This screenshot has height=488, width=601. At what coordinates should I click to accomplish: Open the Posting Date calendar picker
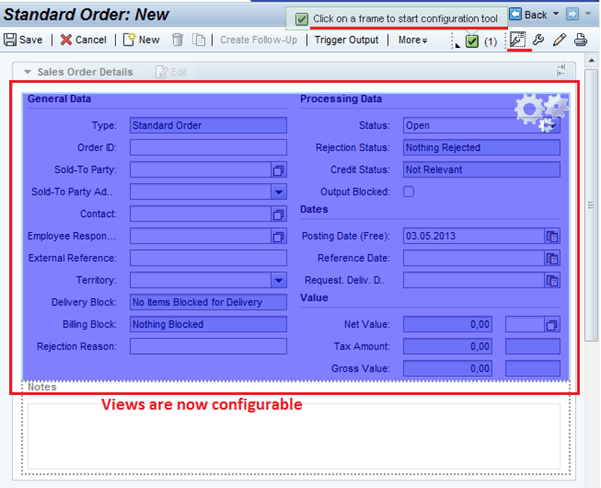click(x=552, y=236)
